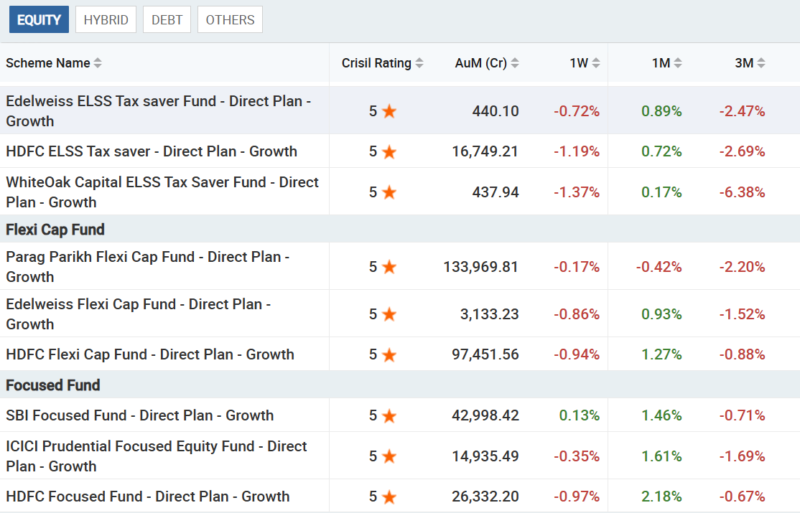Sort by Scheme Name arrows
The image size is (800, 513).
coord(97,63)
